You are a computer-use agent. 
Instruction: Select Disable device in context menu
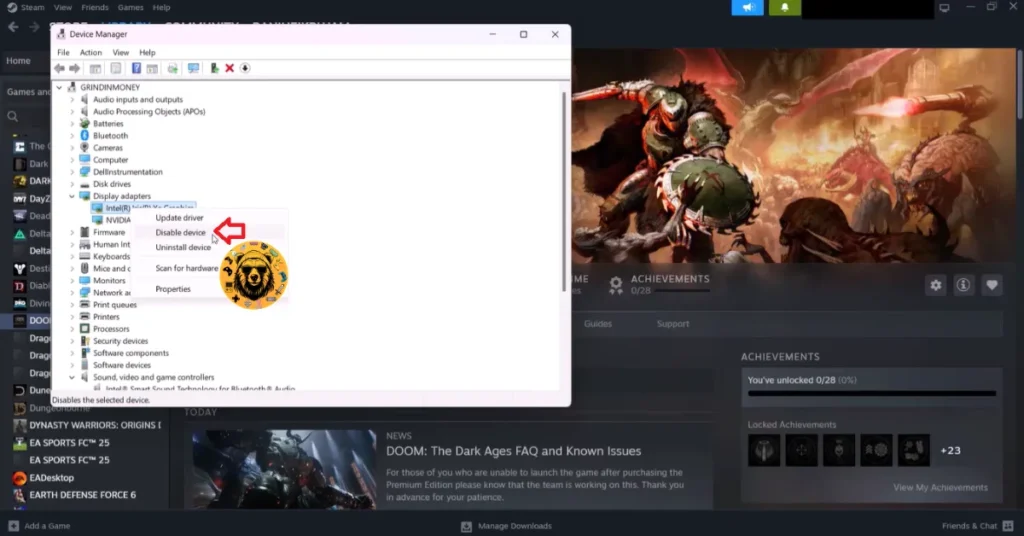[181, 233]
